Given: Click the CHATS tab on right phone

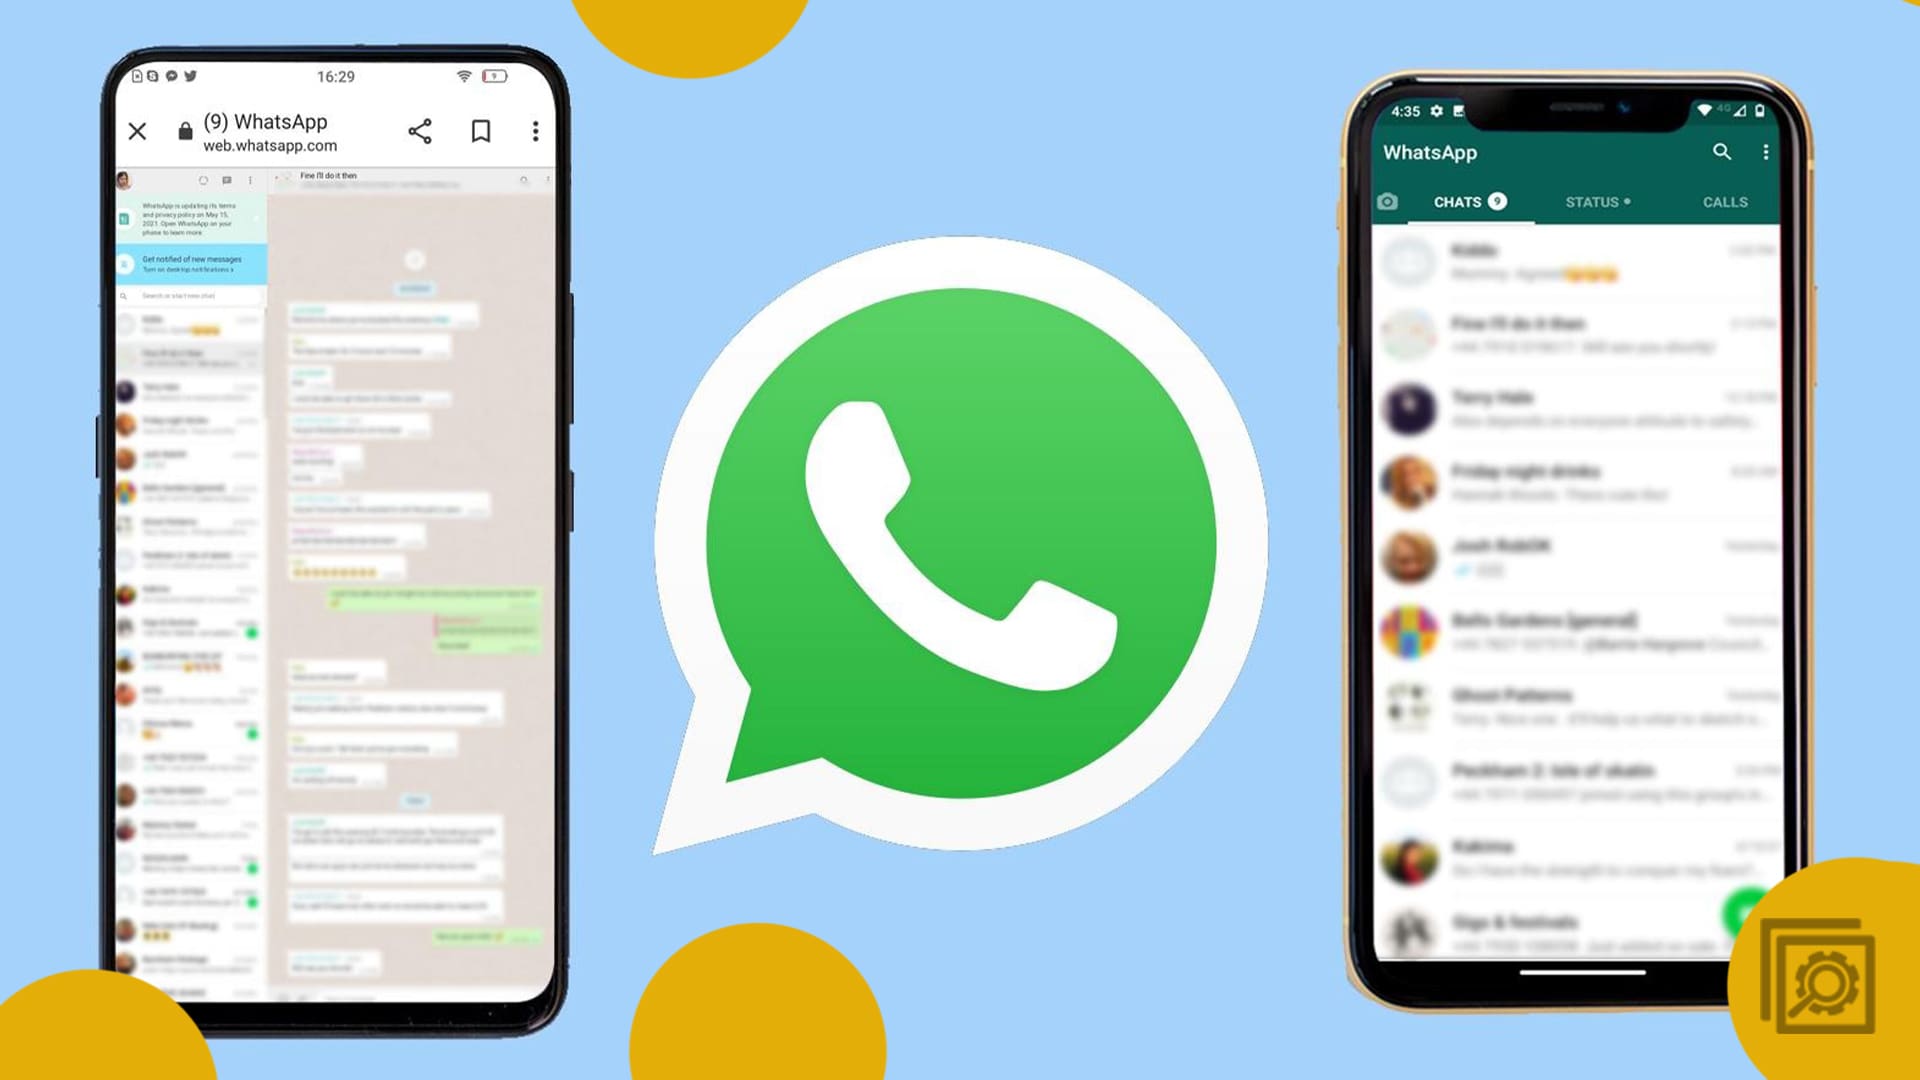Looking at the screenshot, I should click(1468, 200).
